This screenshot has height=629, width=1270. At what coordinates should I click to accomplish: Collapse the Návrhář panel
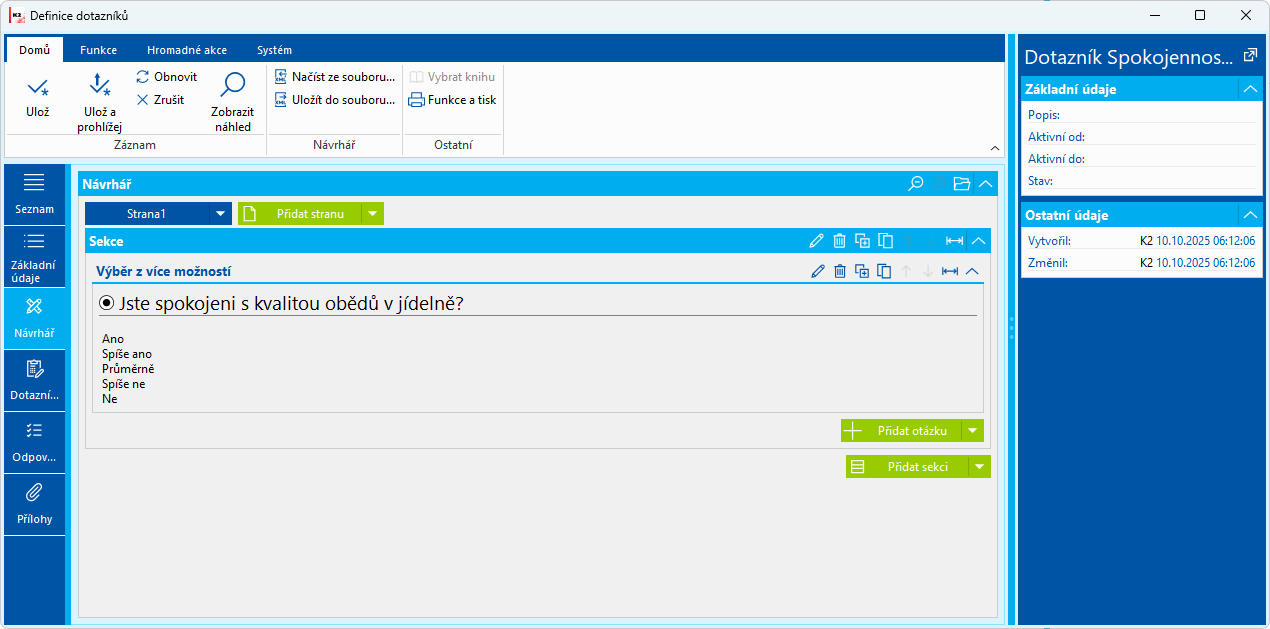(986, 184)
